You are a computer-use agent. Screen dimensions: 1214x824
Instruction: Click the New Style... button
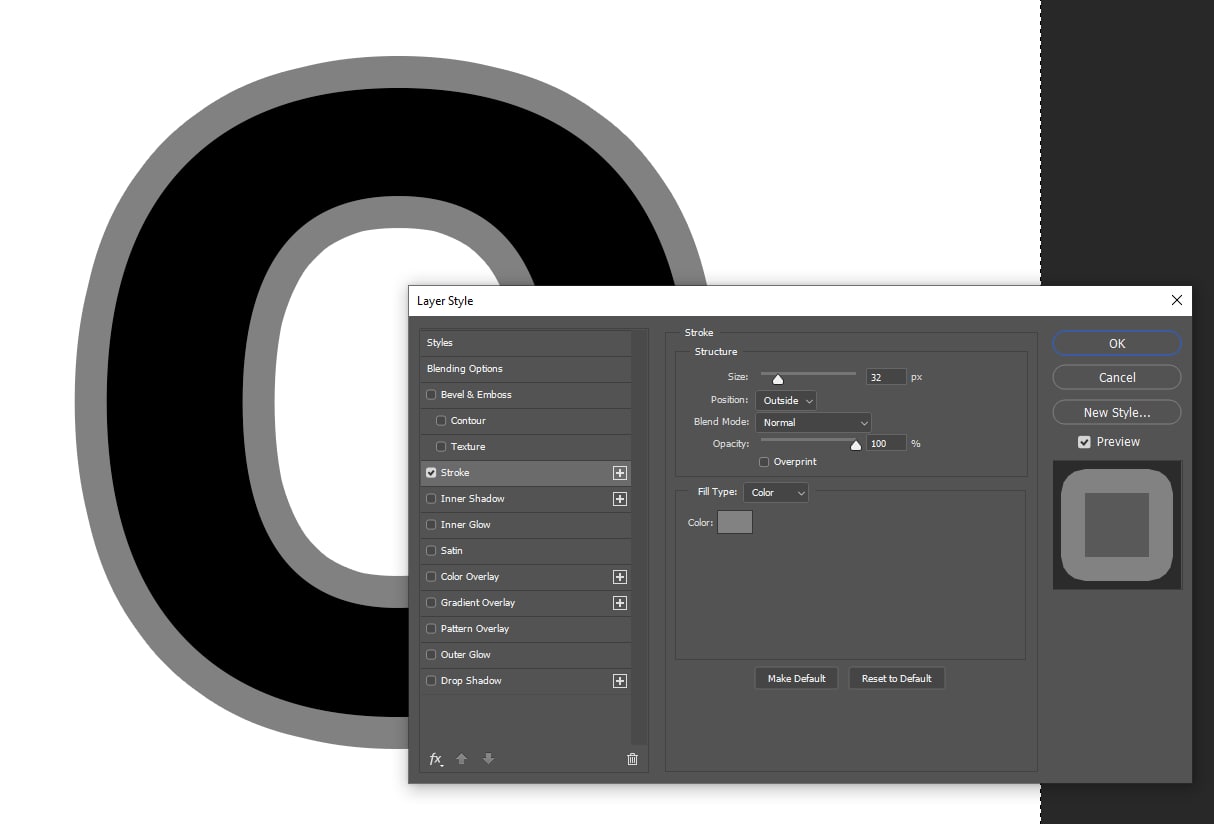1117,412
